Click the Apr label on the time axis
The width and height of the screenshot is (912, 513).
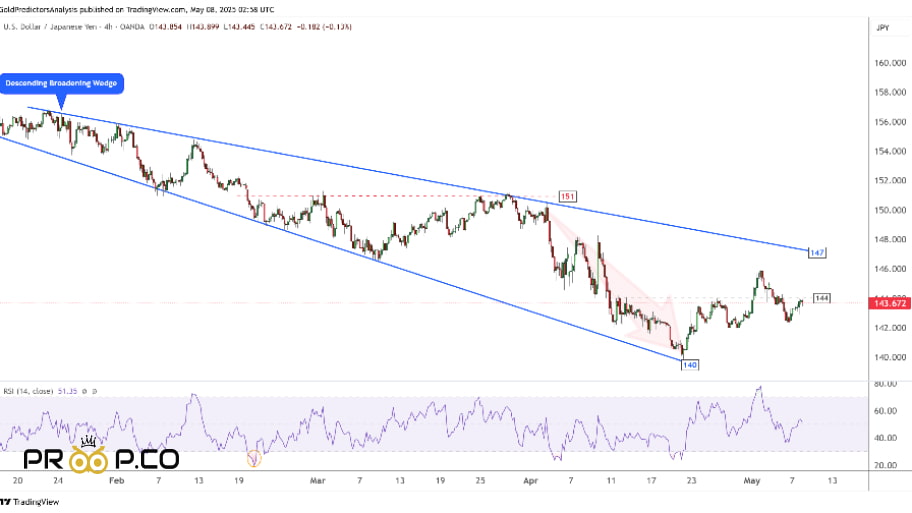tap(530, 480)
